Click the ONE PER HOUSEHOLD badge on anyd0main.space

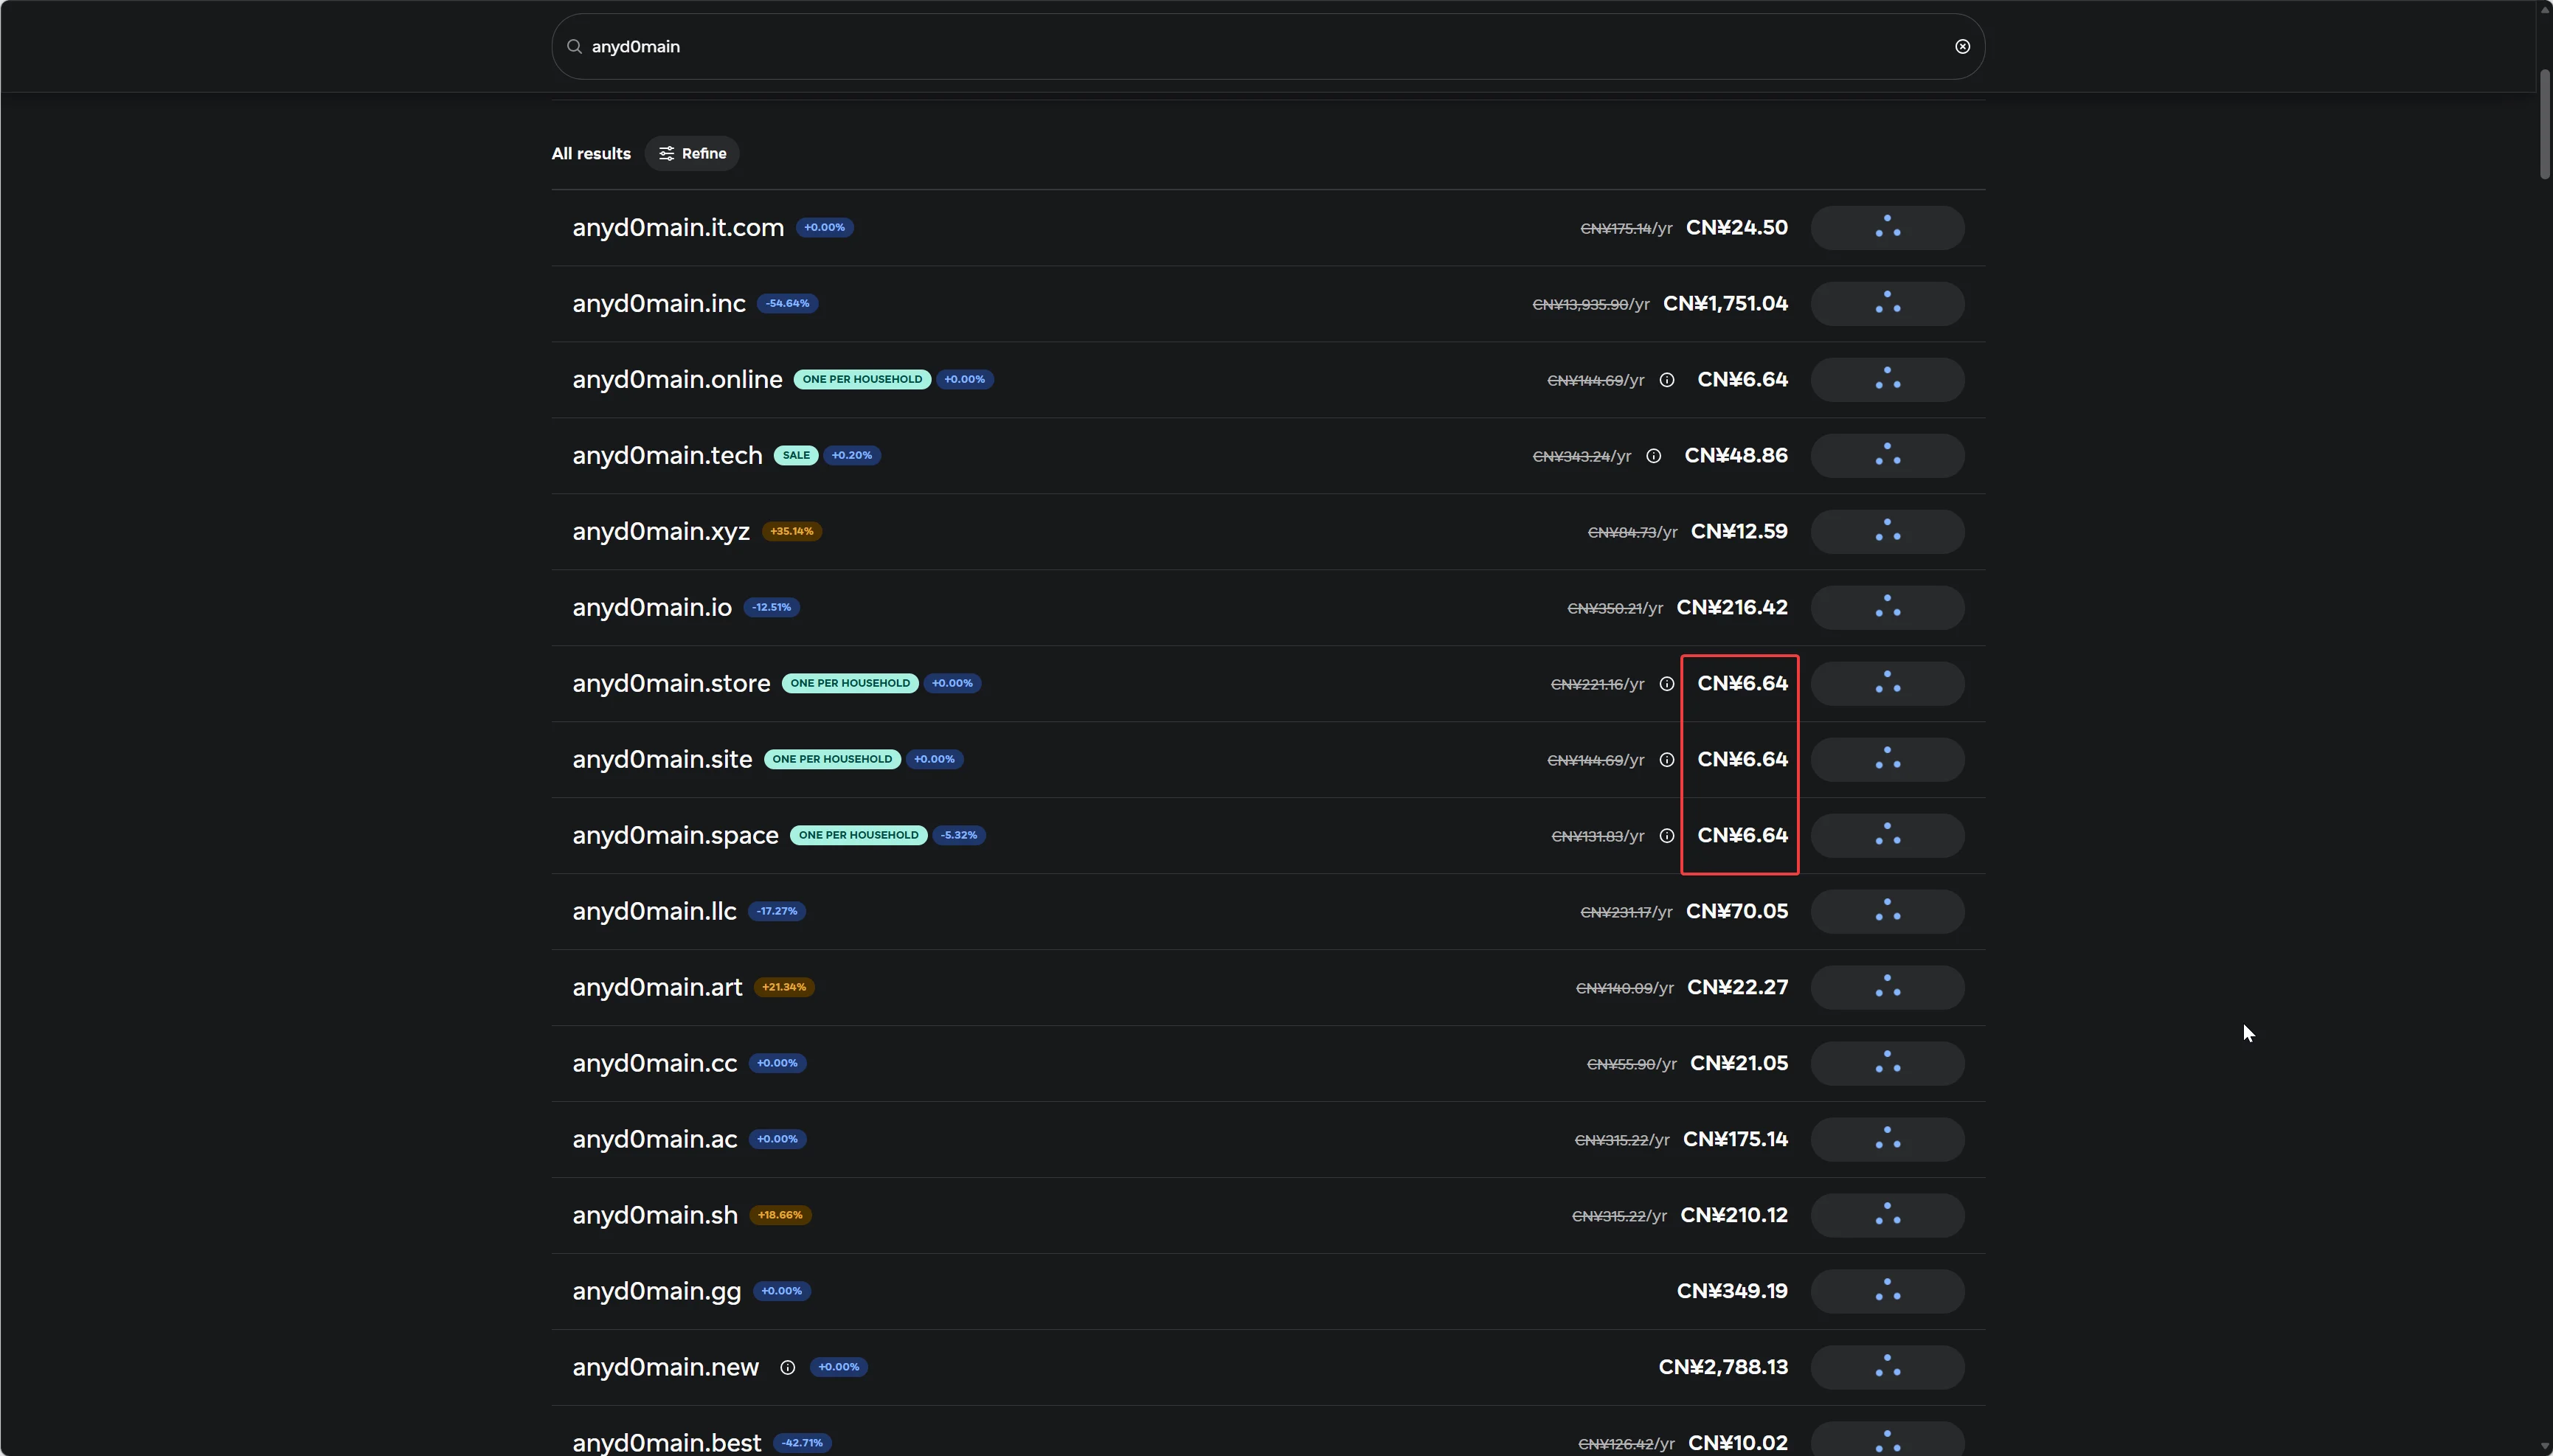(858, 836)
